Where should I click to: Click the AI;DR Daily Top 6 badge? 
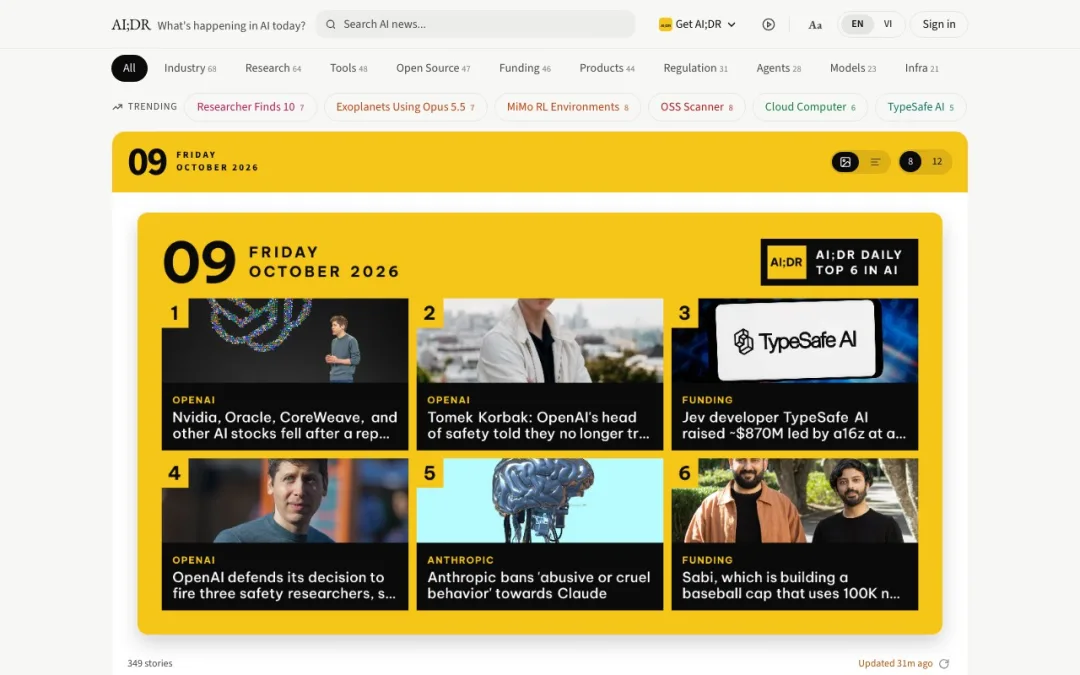839,262
